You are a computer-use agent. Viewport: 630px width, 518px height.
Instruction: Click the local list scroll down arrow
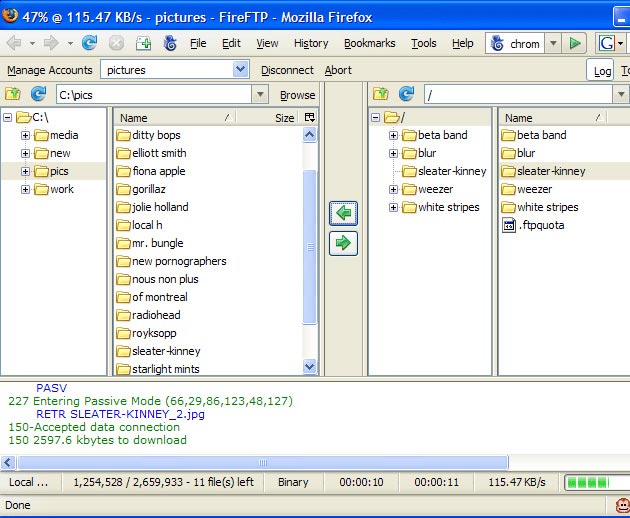[310, 366]
